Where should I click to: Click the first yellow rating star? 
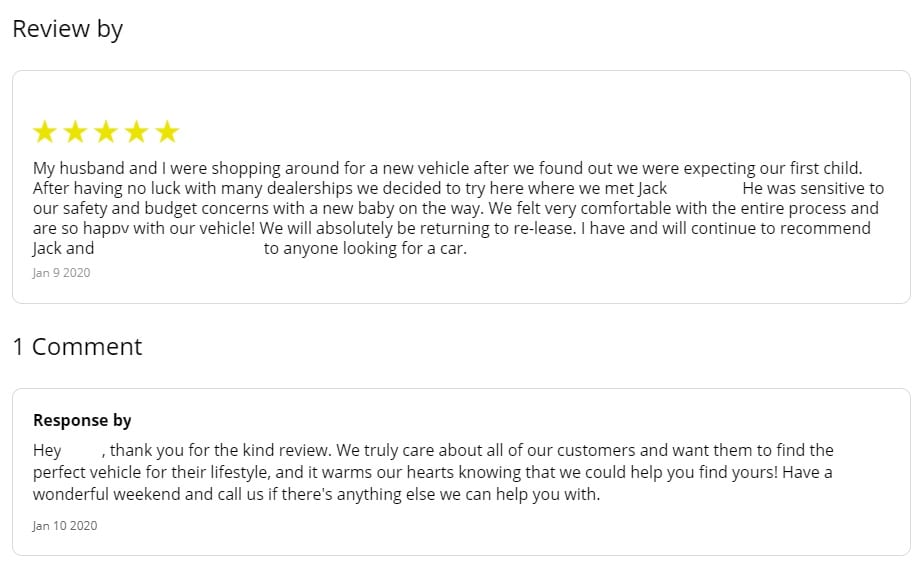pos(44,132)
